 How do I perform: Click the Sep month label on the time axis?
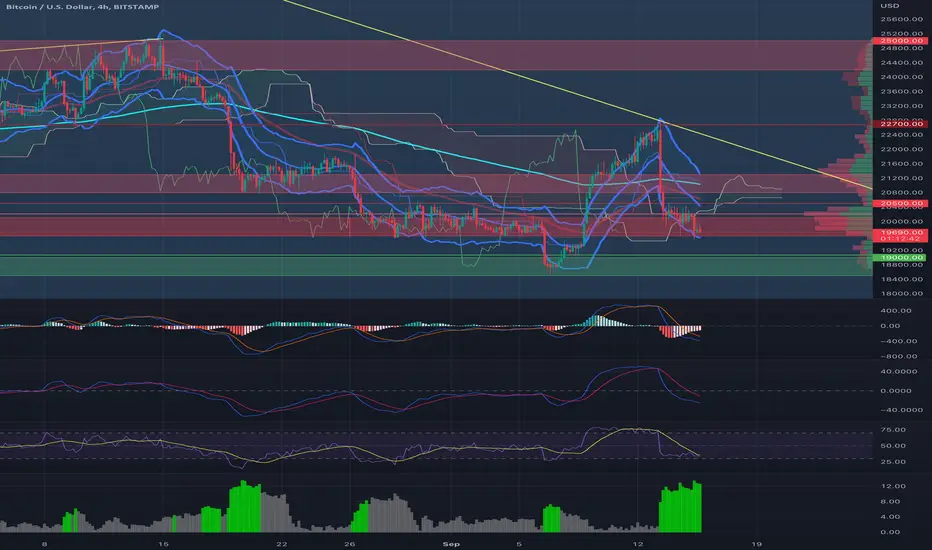tap(451, 544)
